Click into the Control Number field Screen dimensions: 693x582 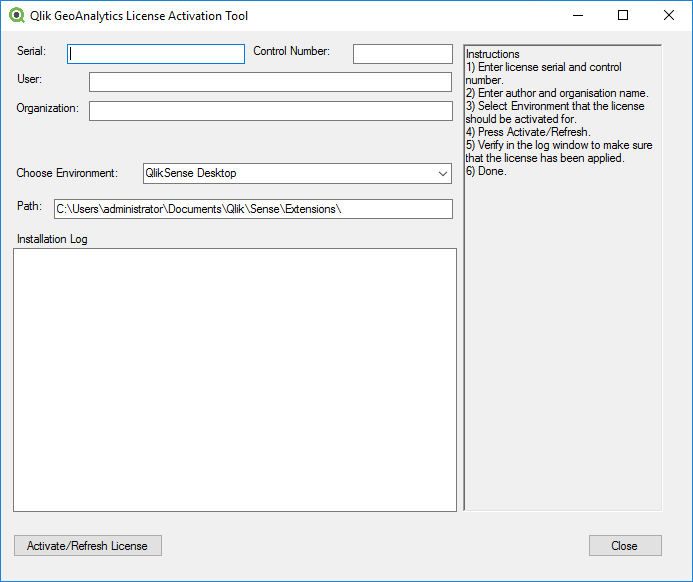point(402,54)
